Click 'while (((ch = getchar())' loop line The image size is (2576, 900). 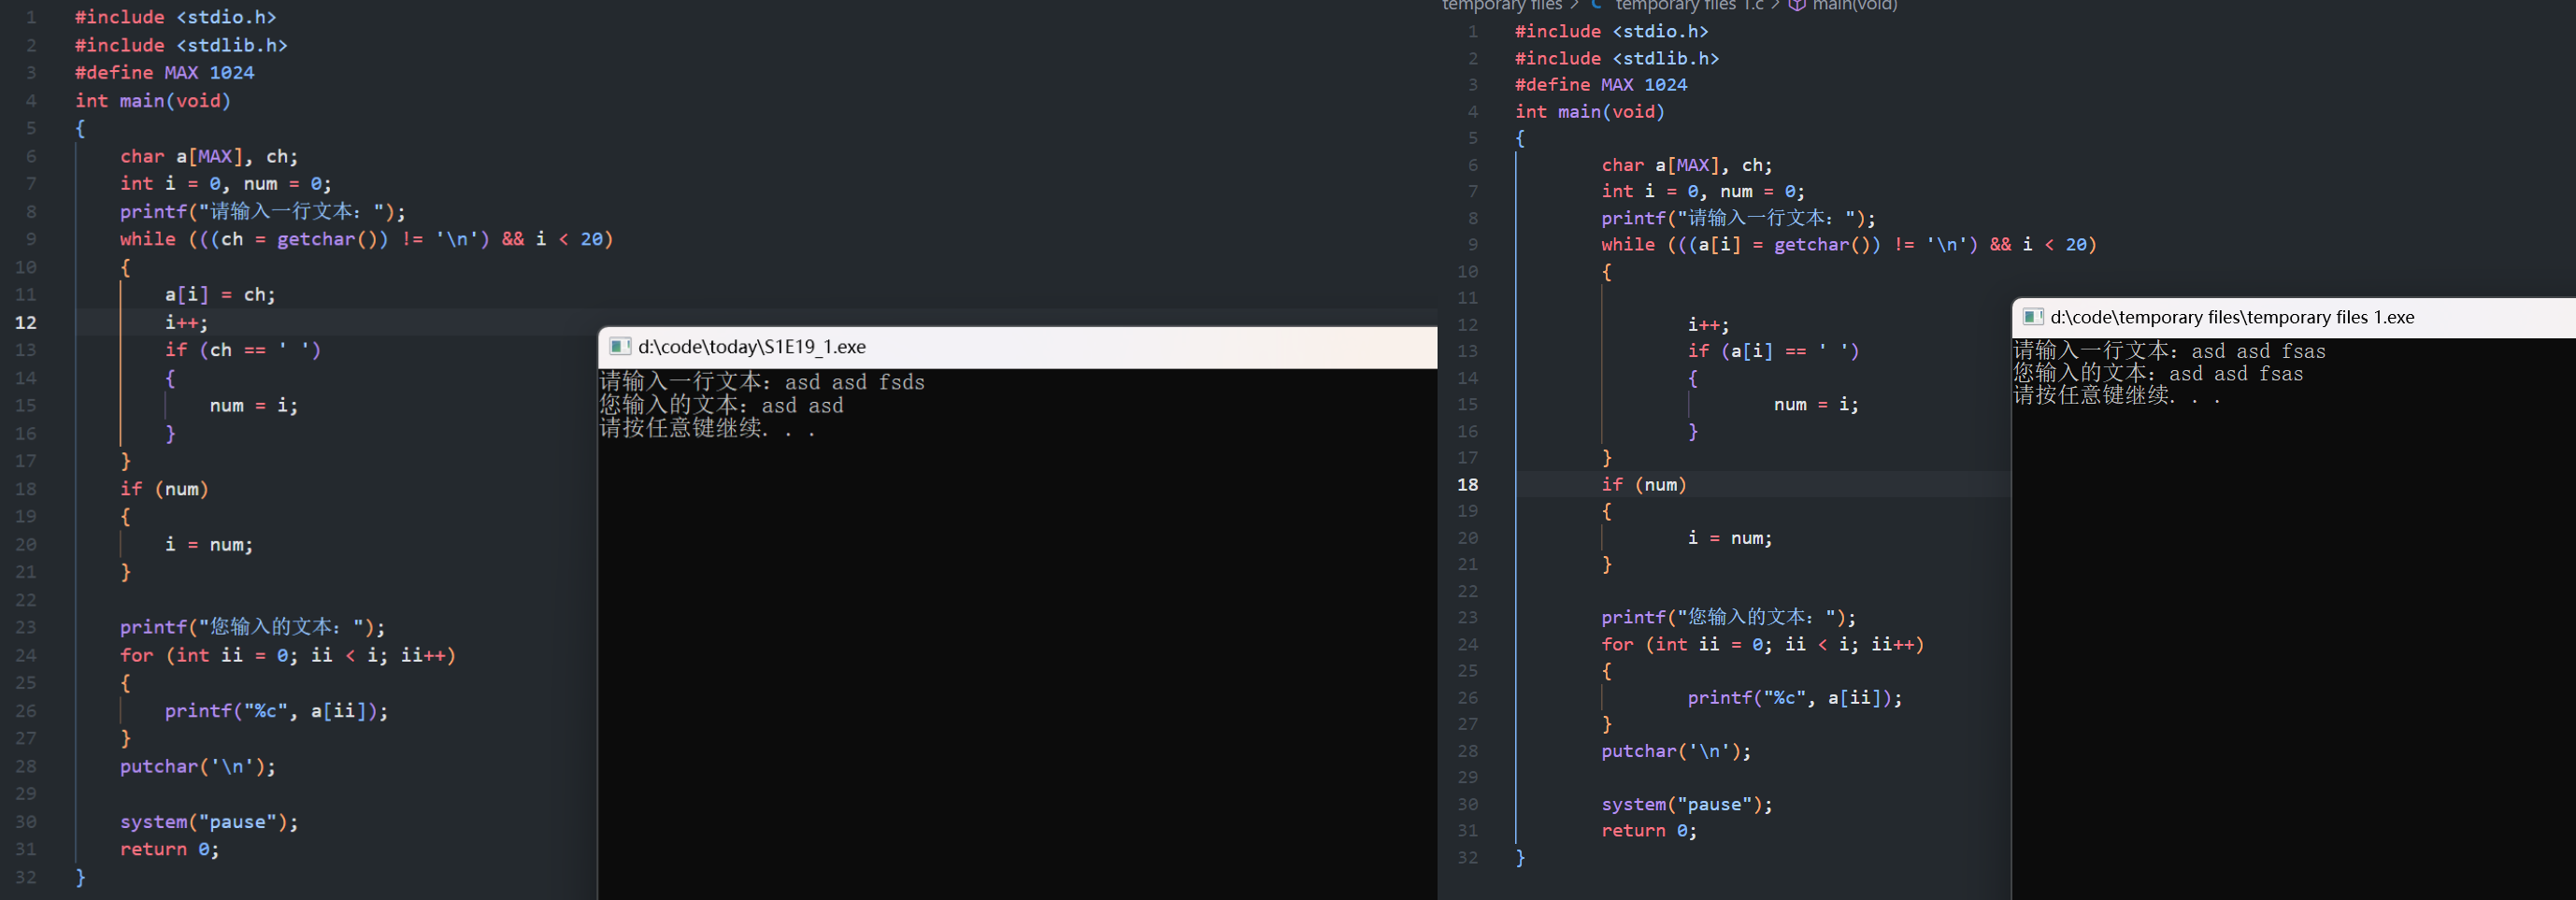(x=366, y=239)
